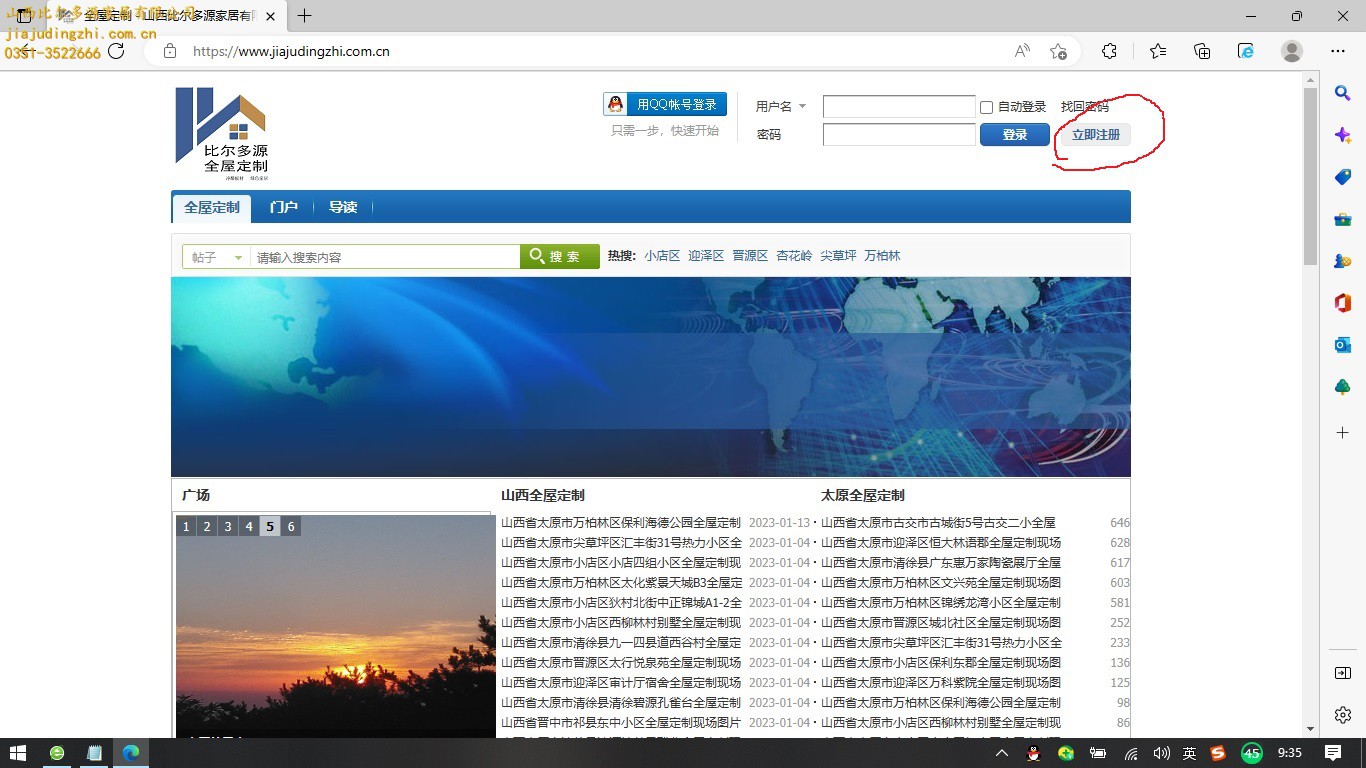Open the Windows notification center
This screenshot has width=1366, height=768.
click(x=1333, y=753)
